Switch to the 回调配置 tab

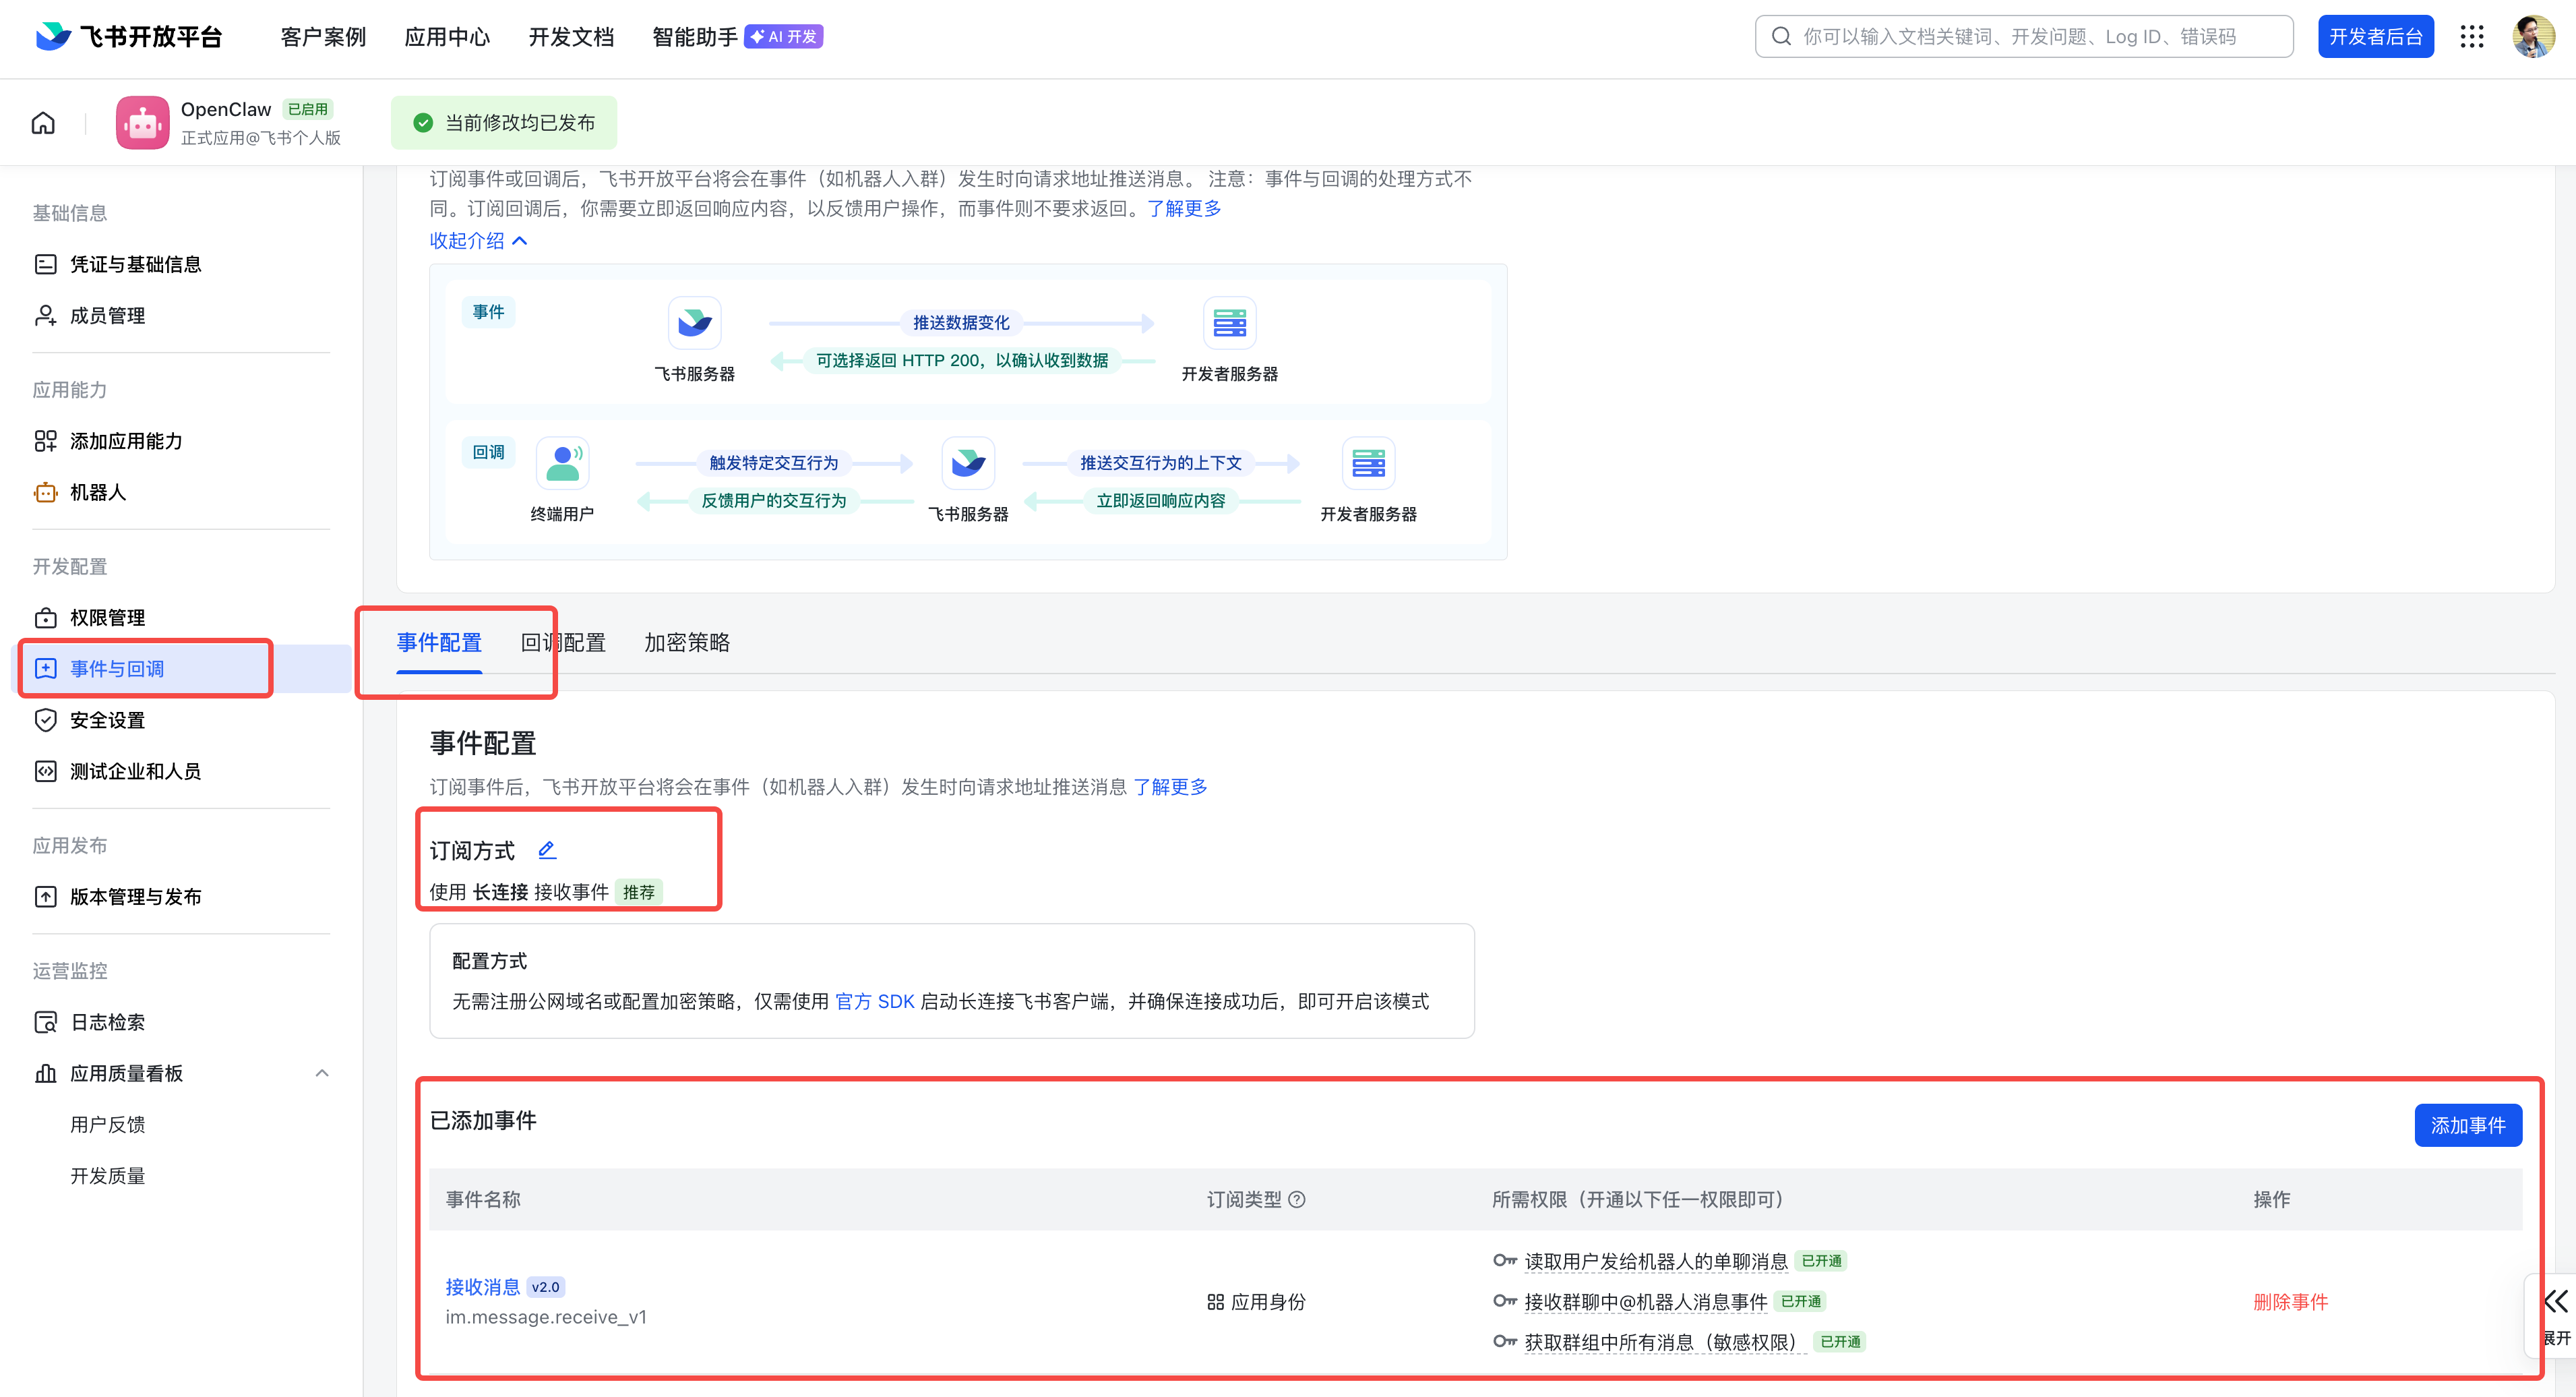563,642
